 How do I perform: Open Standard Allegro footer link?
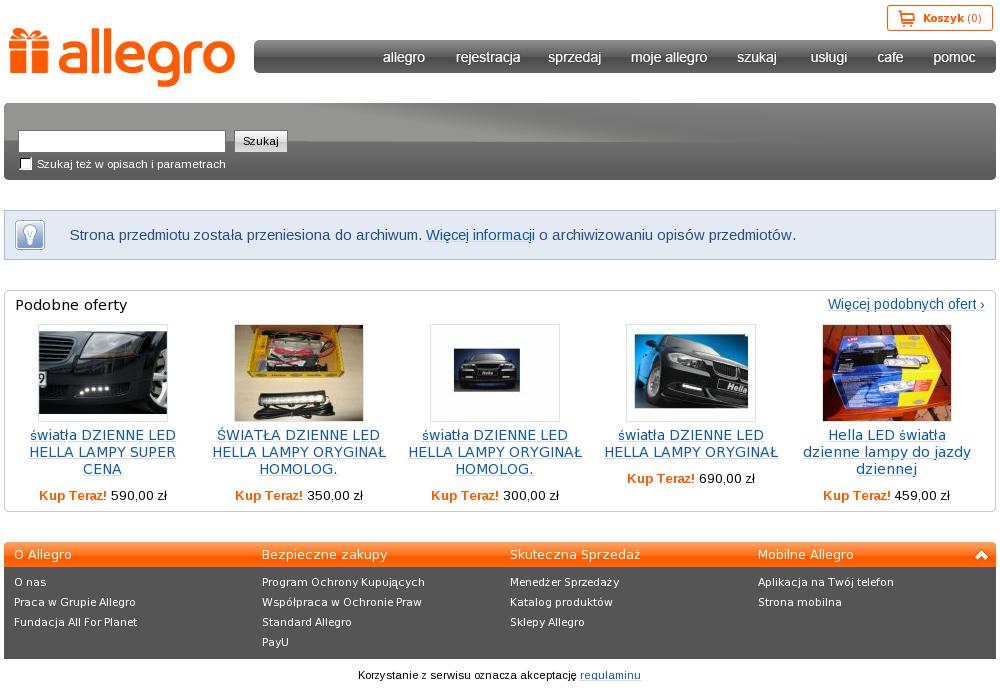(306, 622)
